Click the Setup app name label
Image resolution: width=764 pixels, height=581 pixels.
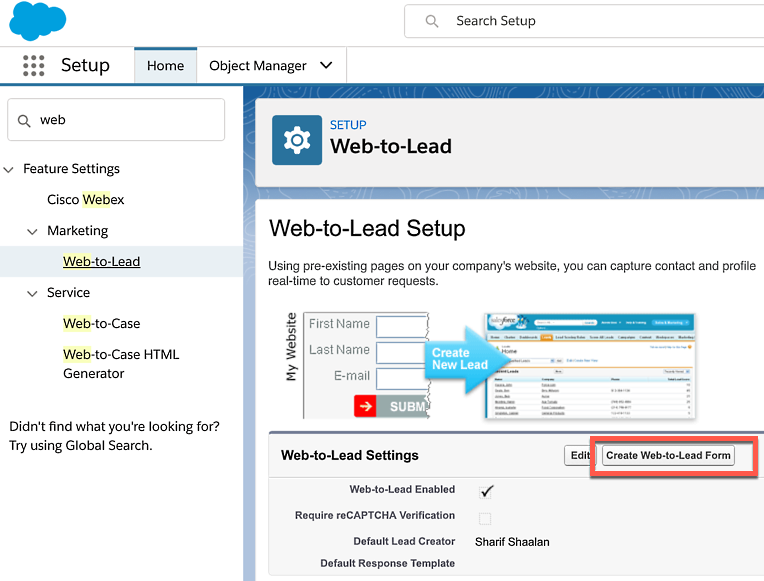click(85, 65)
